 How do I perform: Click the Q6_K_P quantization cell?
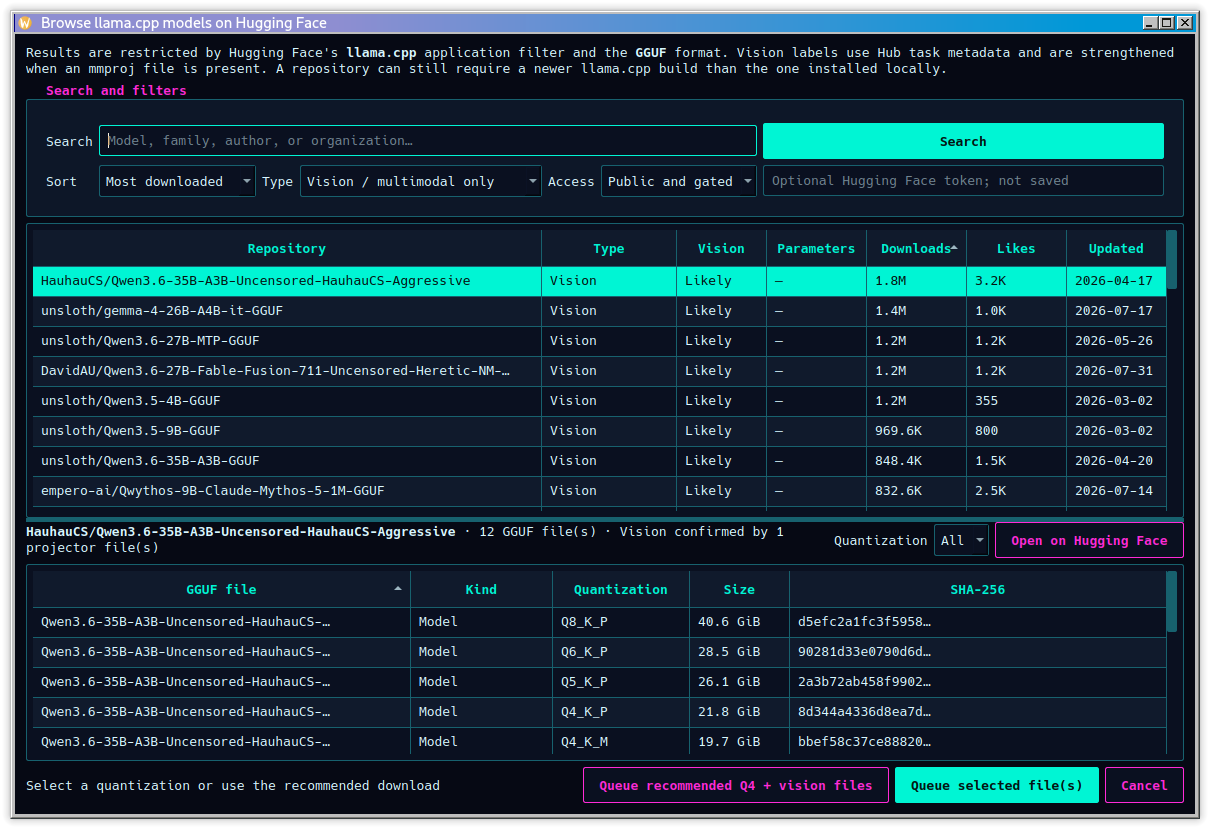621,652
